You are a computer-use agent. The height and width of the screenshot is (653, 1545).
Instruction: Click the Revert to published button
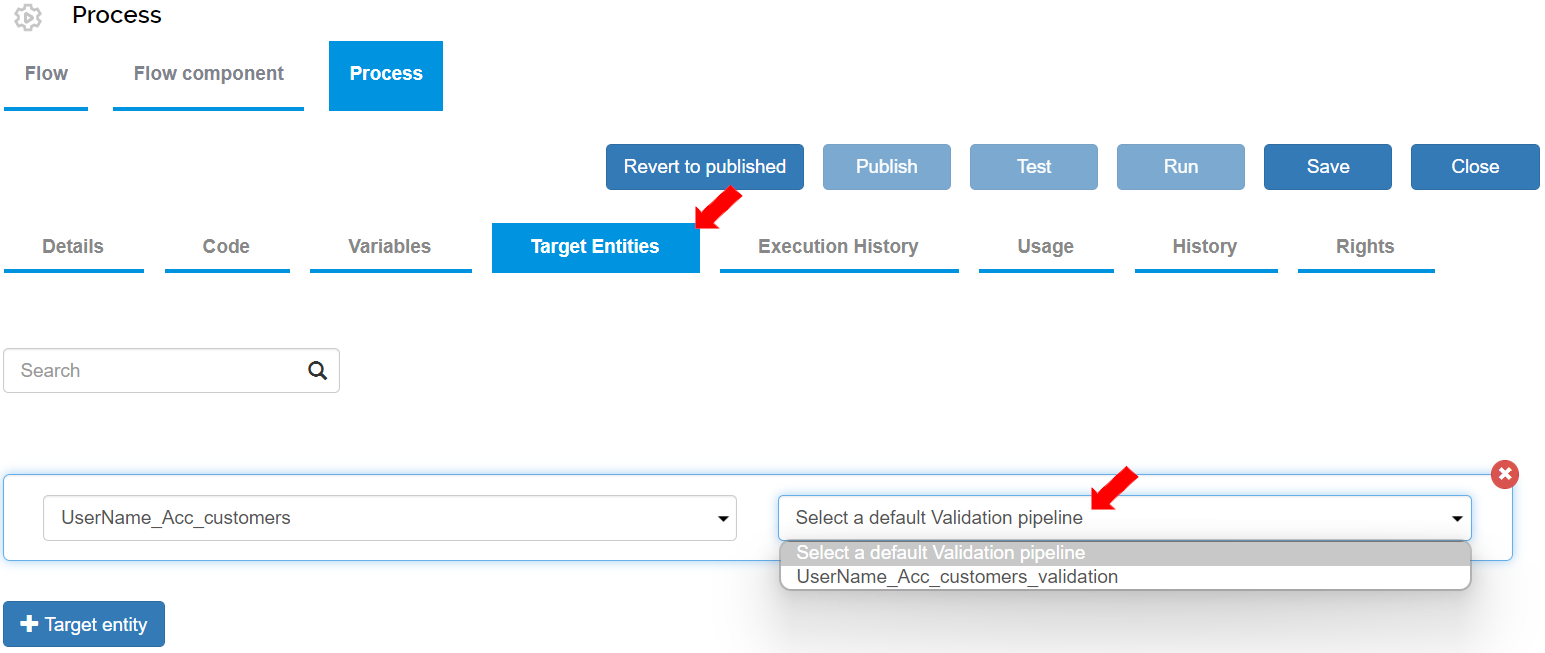pos(705,167)
